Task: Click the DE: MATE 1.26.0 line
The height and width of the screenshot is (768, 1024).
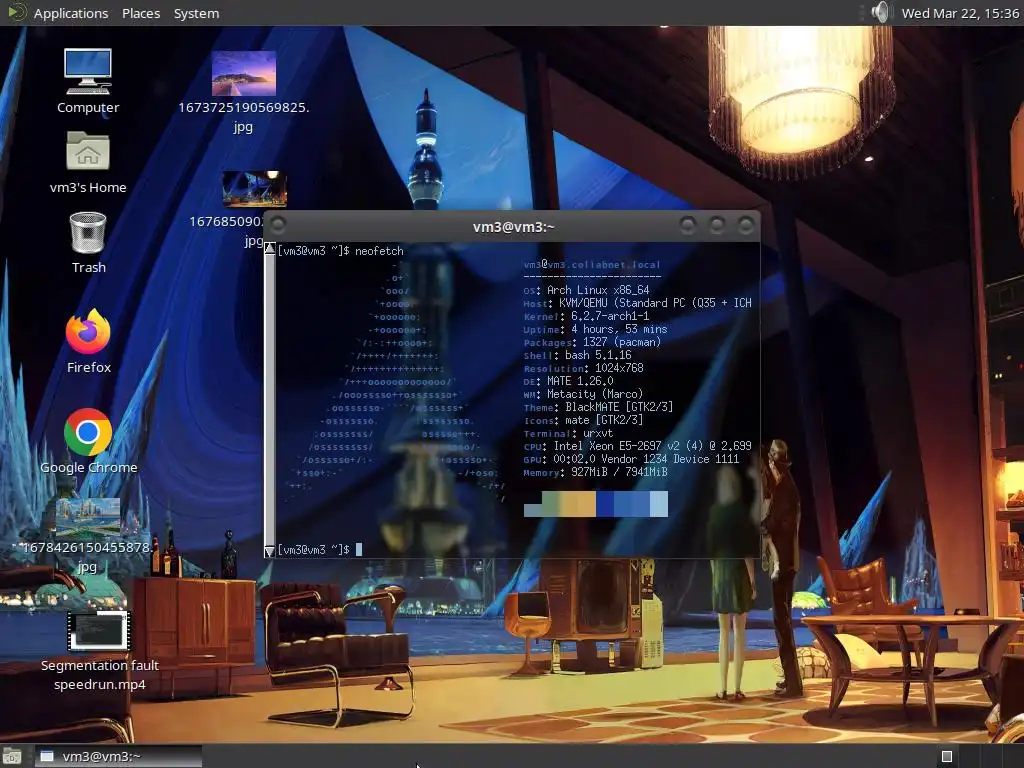Action: pos(568,381)
